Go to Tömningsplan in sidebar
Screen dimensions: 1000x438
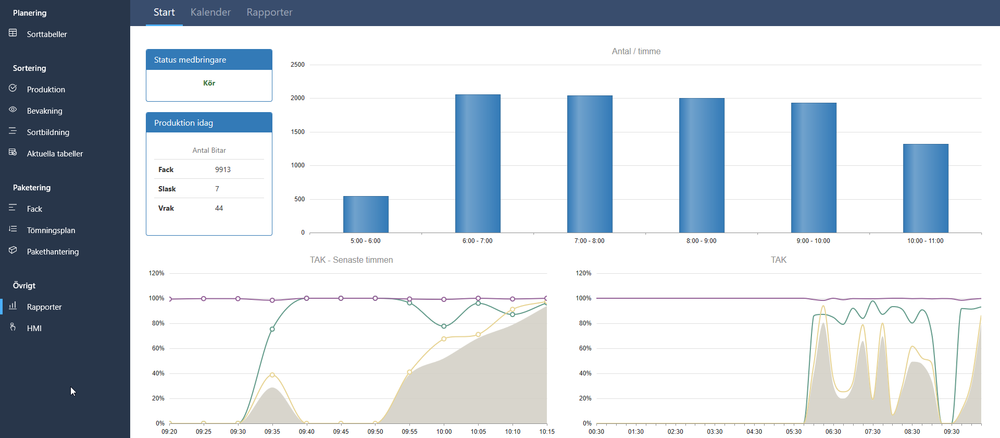[51, 230]
